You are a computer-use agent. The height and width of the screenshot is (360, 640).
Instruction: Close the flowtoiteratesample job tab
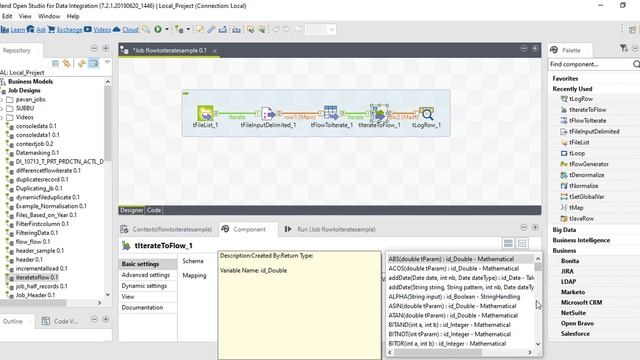(214, 51)
